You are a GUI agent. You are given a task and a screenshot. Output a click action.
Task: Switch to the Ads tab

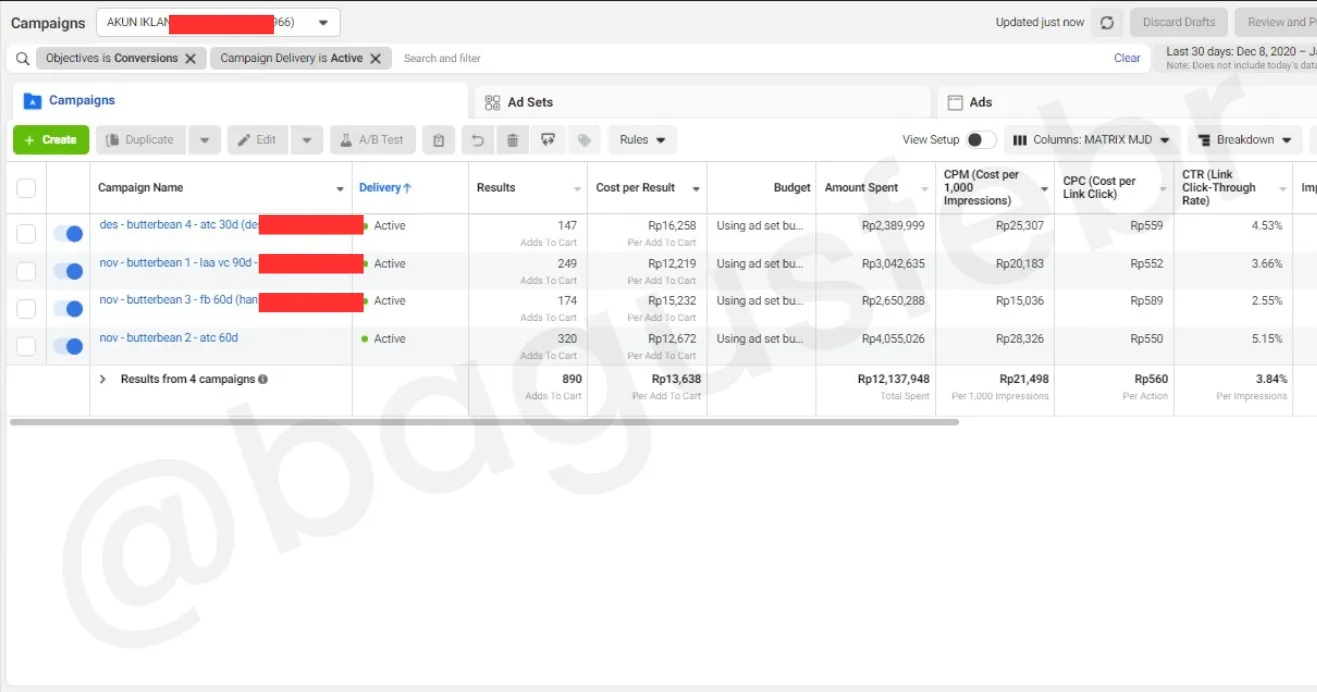coord(1127,102)
